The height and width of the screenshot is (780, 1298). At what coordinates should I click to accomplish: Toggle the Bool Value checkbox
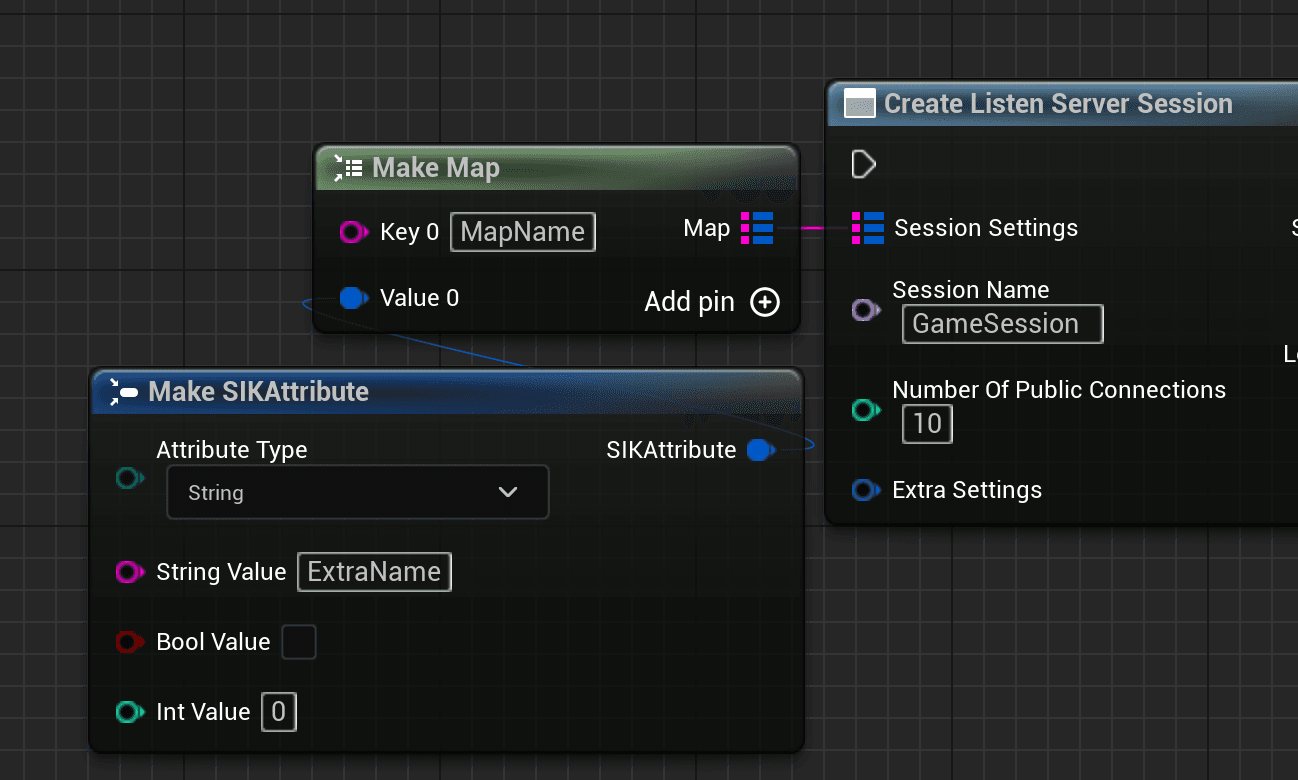[x=299, y=642]
